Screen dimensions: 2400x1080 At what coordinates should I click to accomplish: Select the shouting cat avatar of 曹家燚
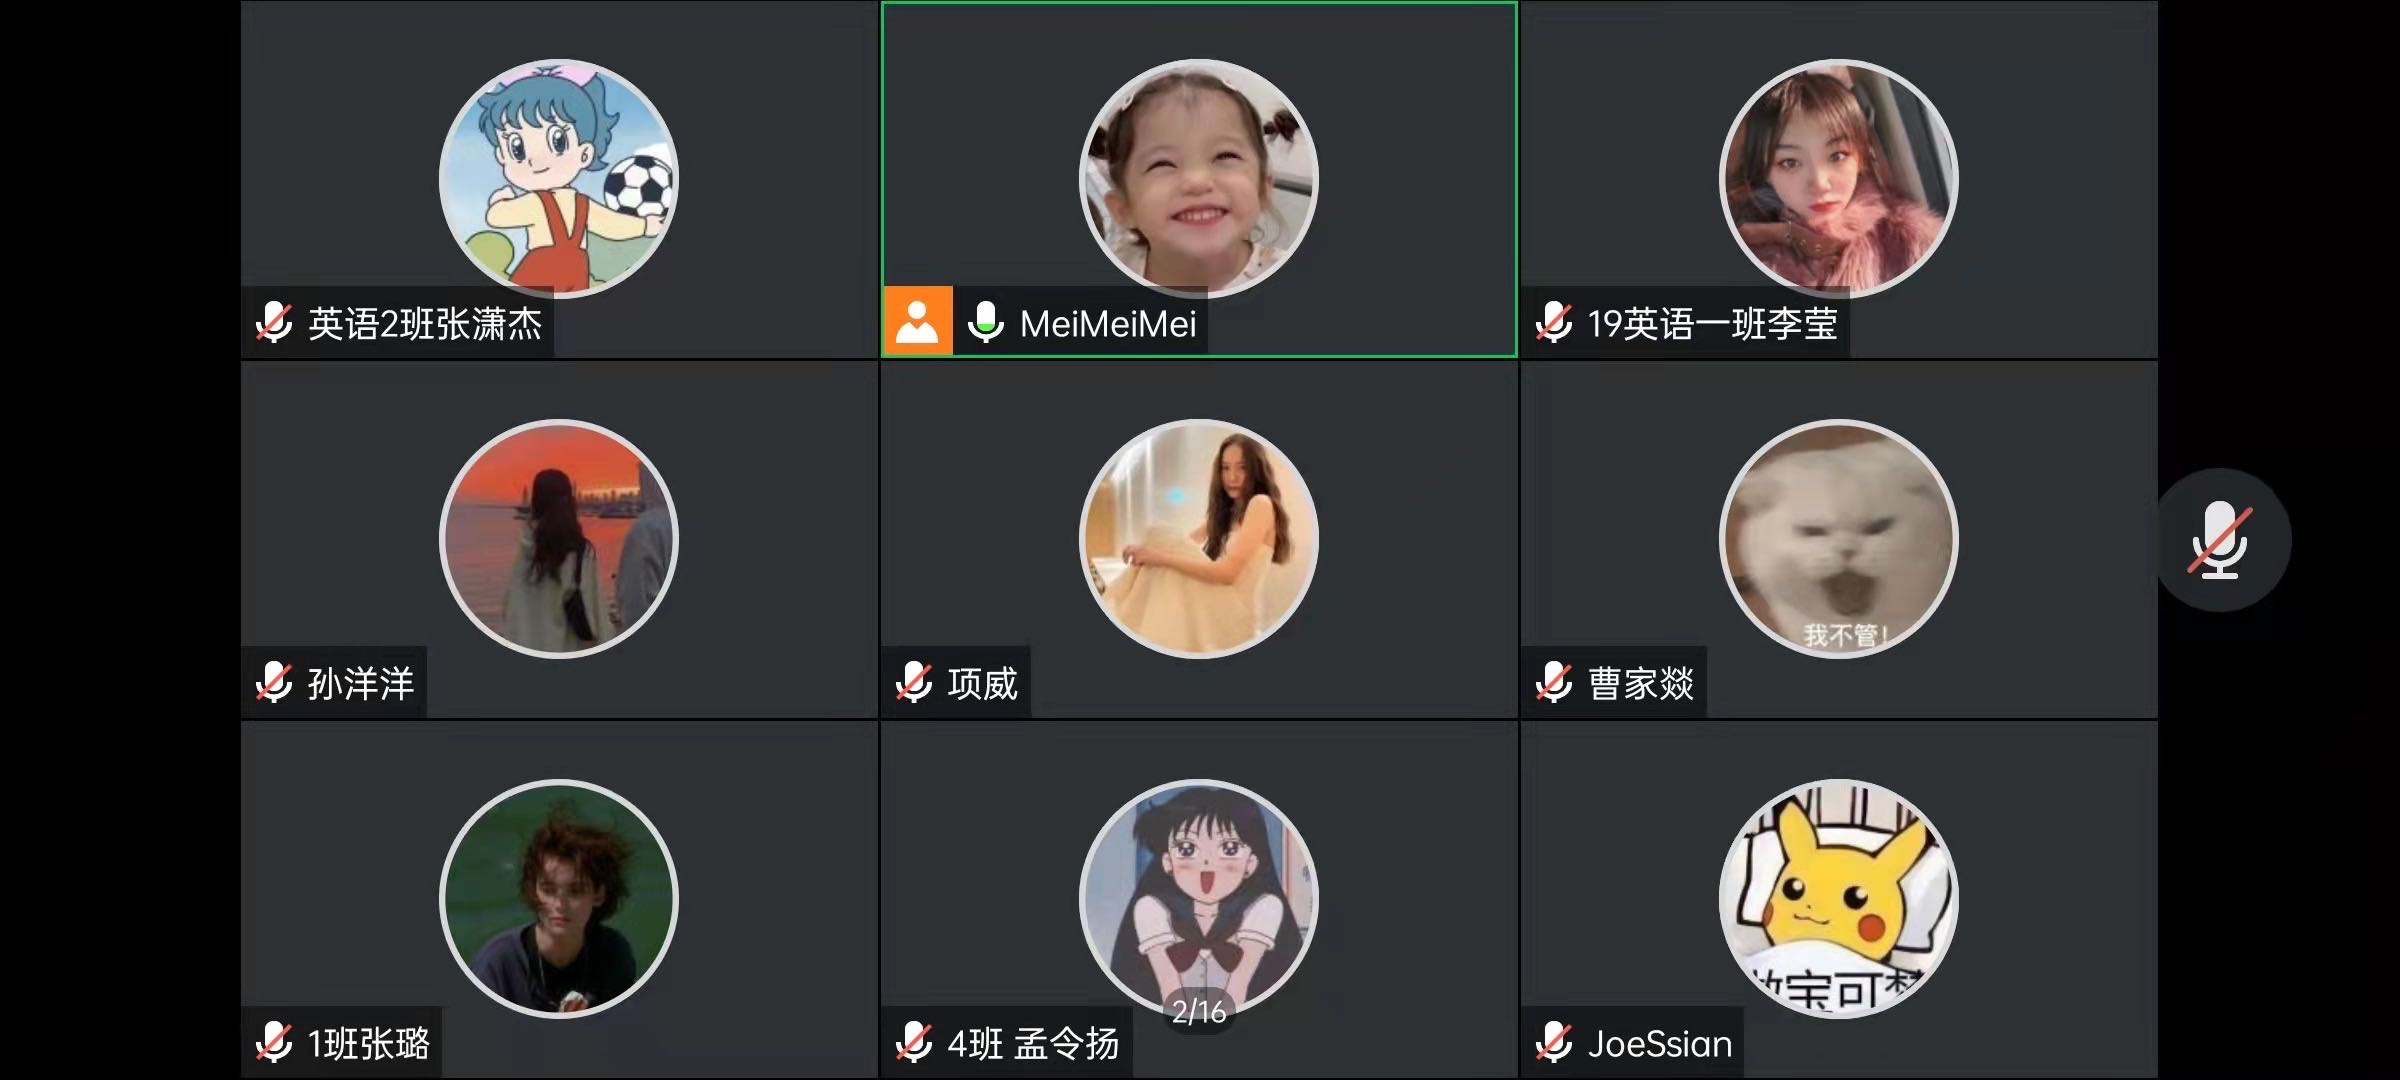(x=1839, y=538)
